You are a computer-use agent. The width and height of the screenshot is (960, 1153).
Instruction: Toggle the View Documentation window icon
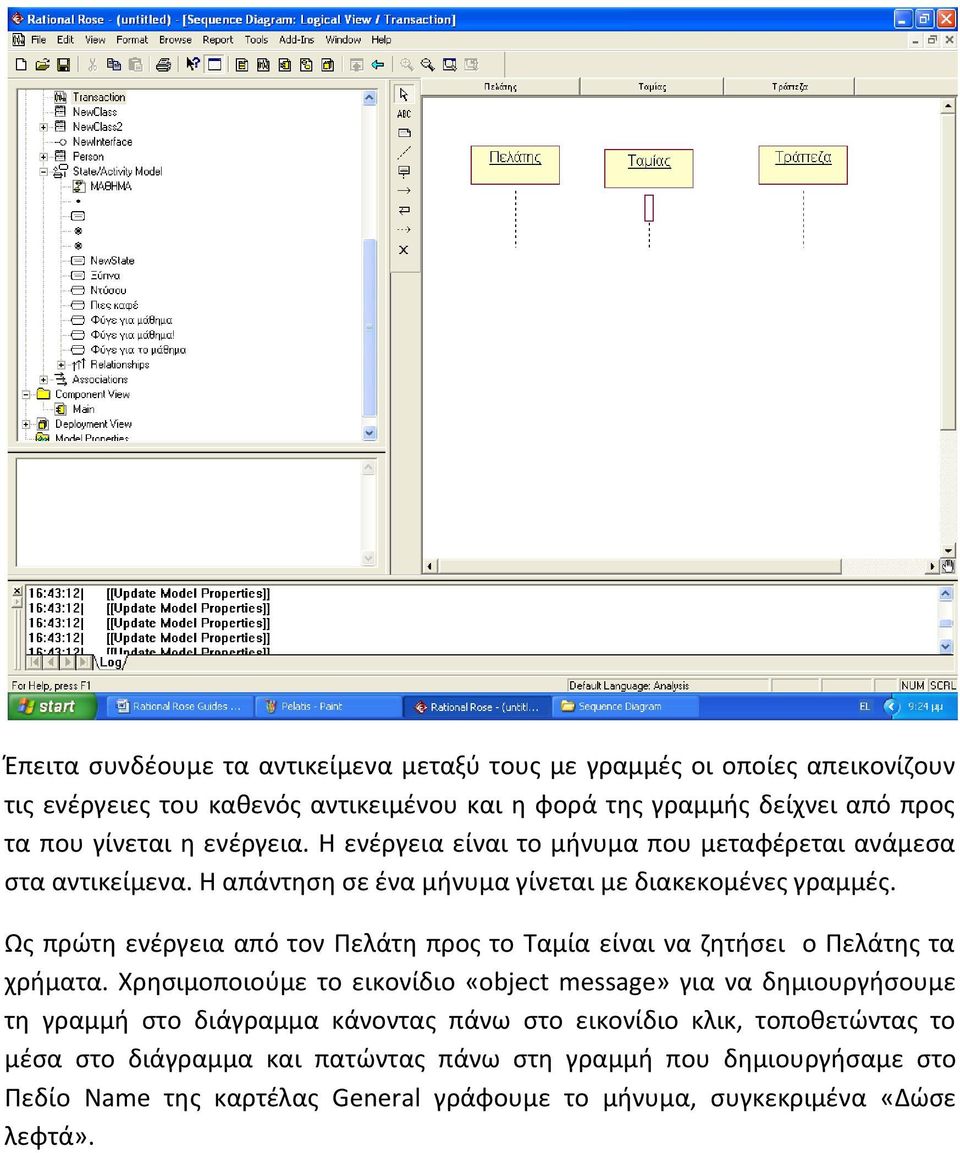(x=215, y=65)
